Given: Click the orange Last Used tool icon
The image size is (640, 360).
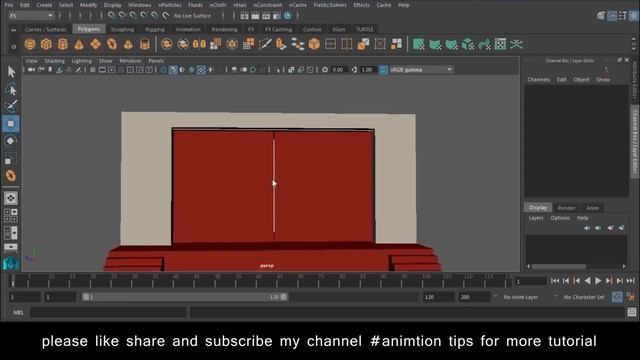Looking at the screenshot, I should click(11, 176).
